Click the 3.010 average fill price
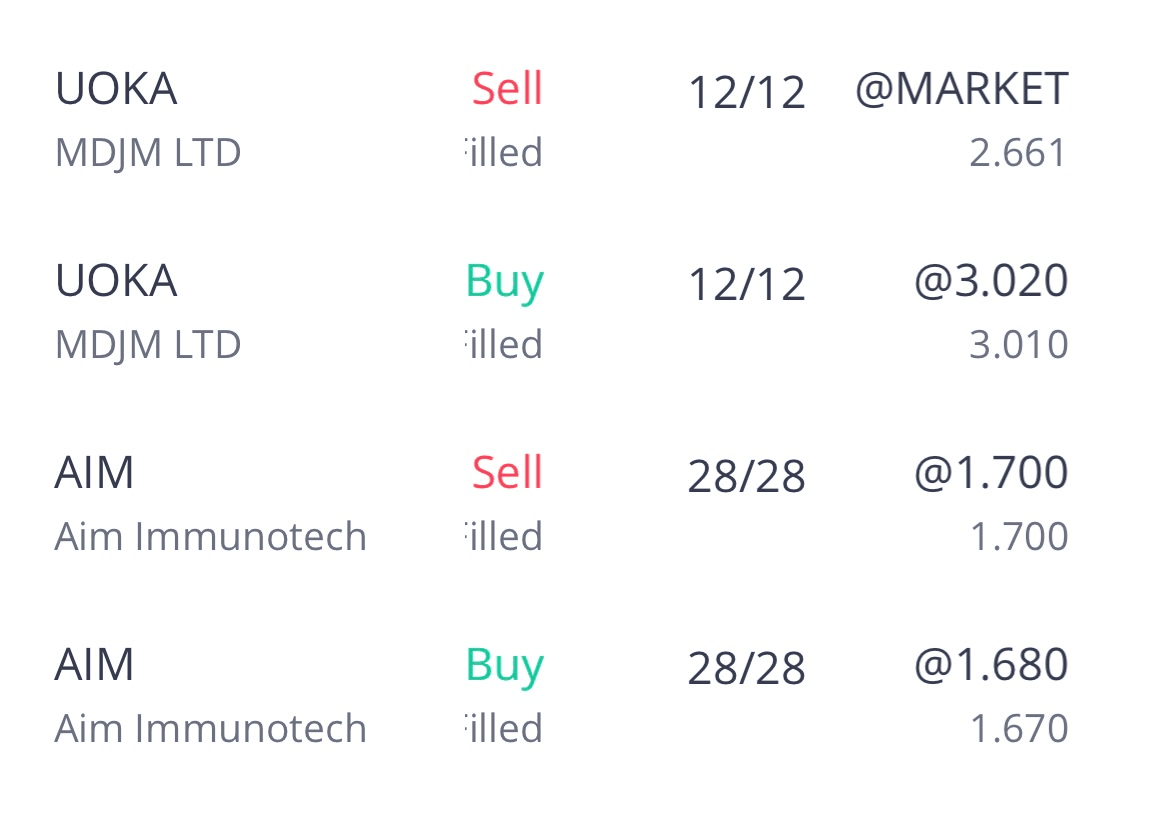 pyautogui.click(x=1018, y=345)
